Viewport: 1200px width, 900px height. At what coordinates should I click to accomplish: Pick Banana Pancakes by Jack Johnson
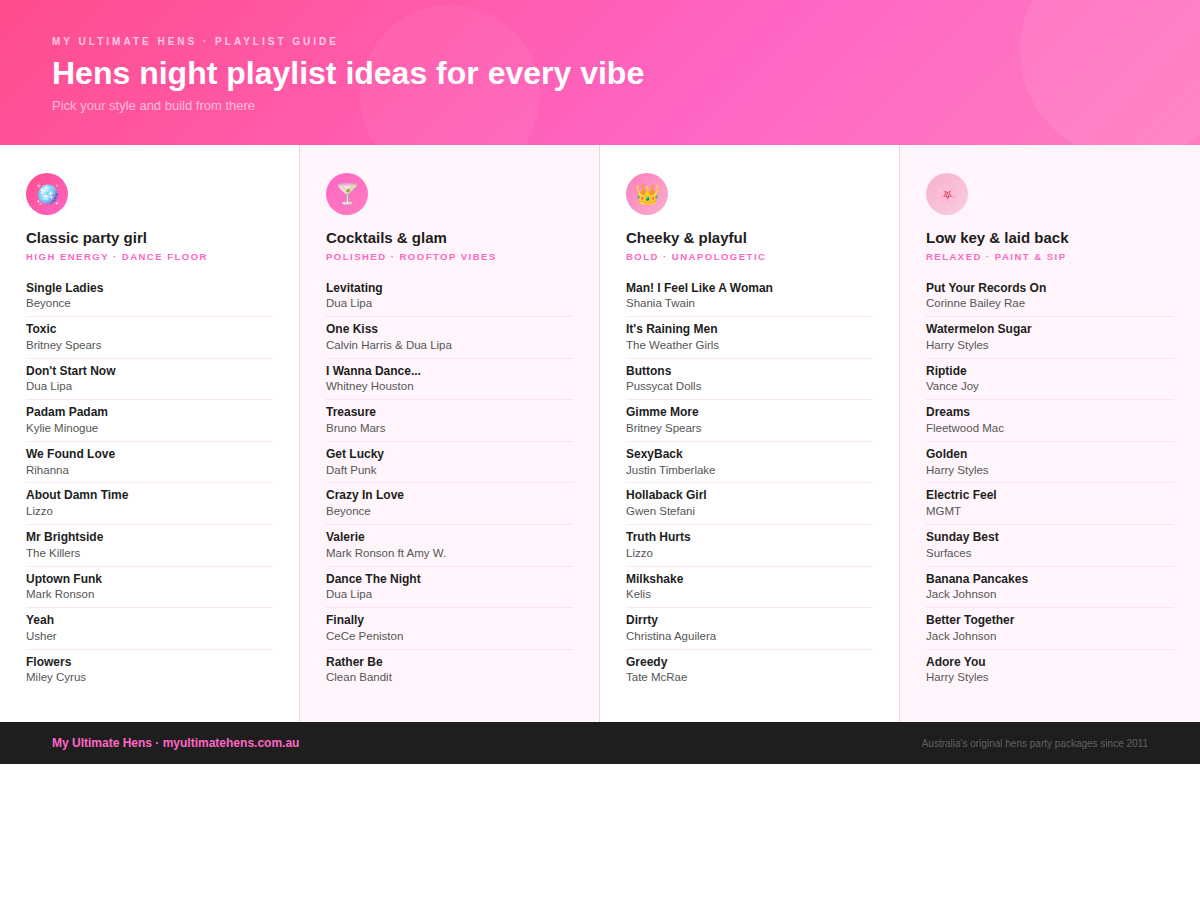(x=977, y=579)
